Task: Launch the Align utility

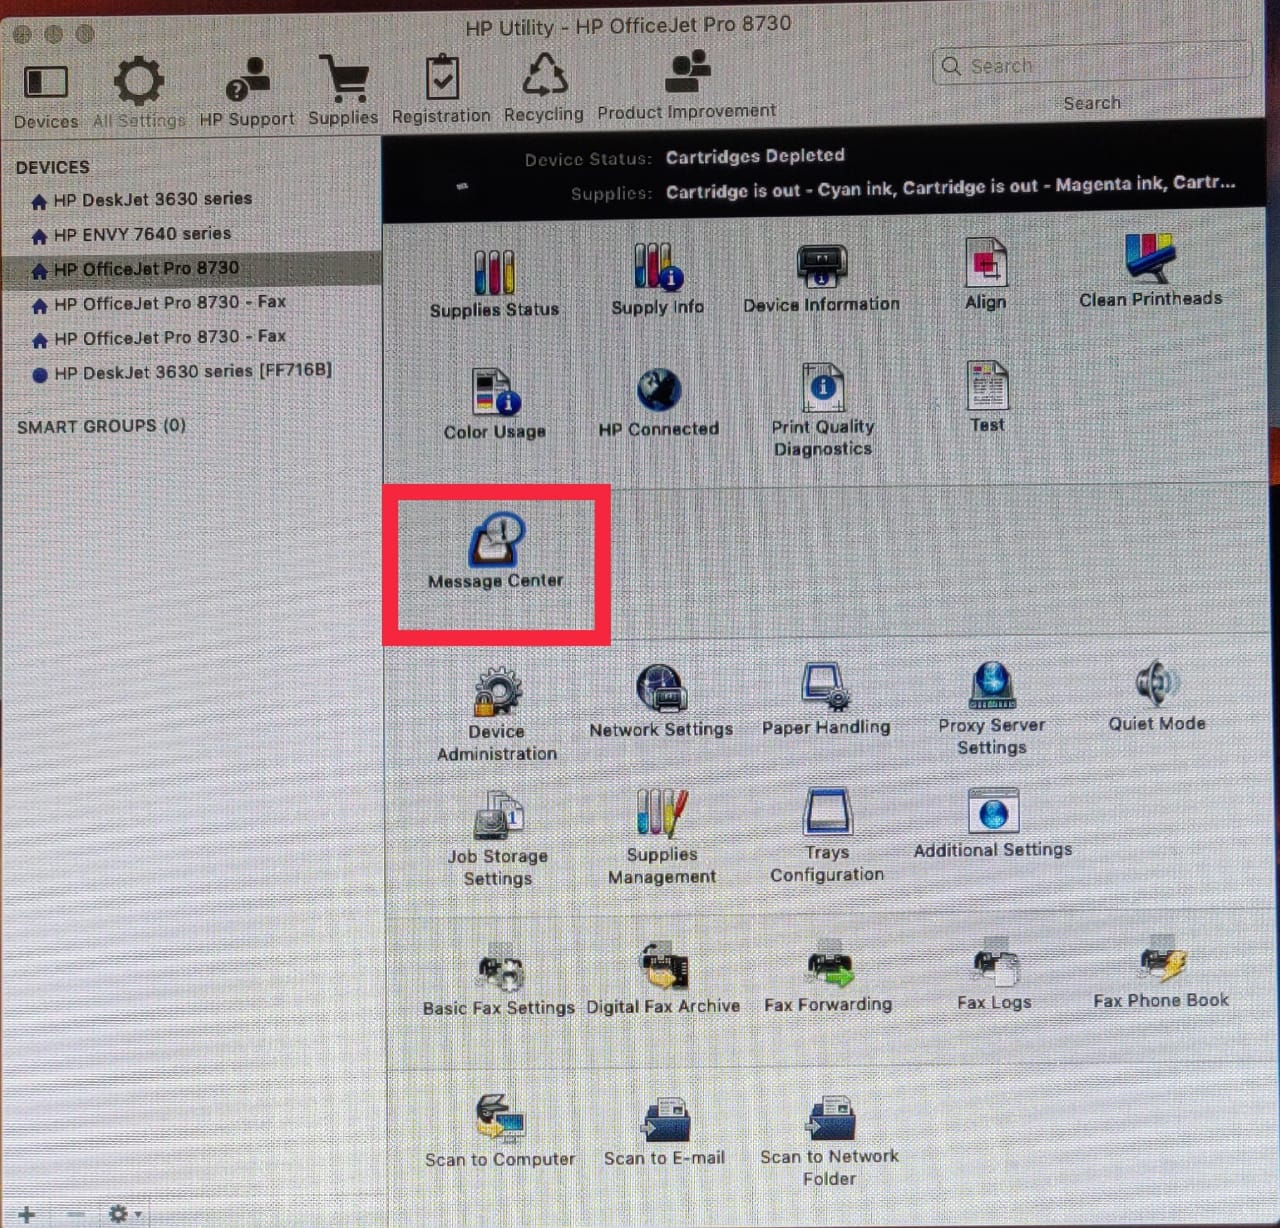Action: (x=985, y=274)
